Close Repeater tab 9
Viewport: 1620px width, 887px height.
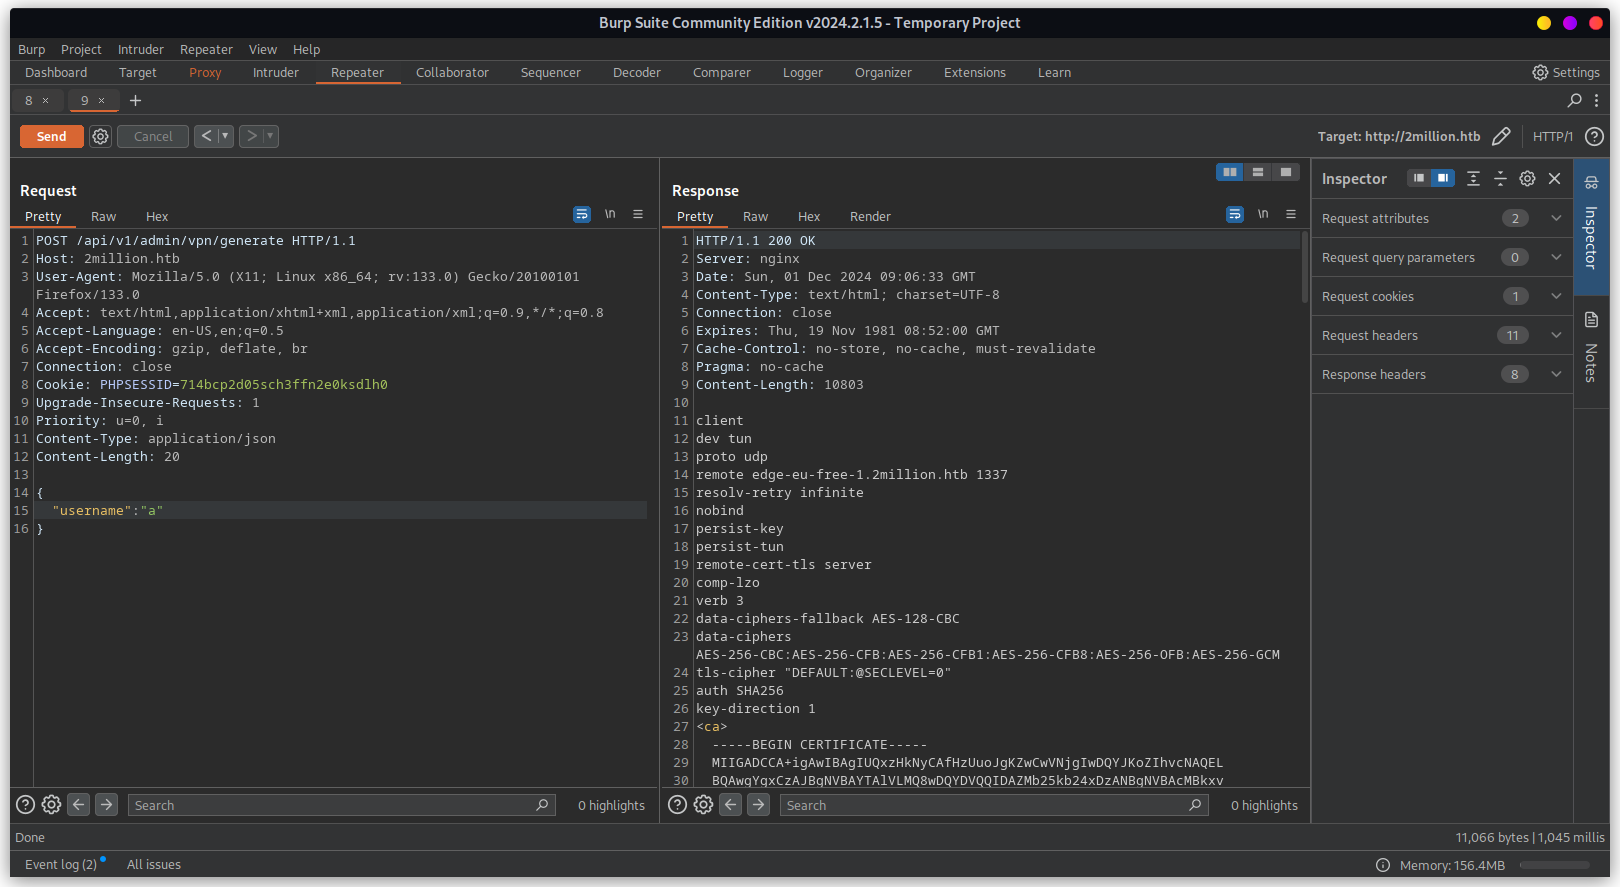click(x=101, y=100)
